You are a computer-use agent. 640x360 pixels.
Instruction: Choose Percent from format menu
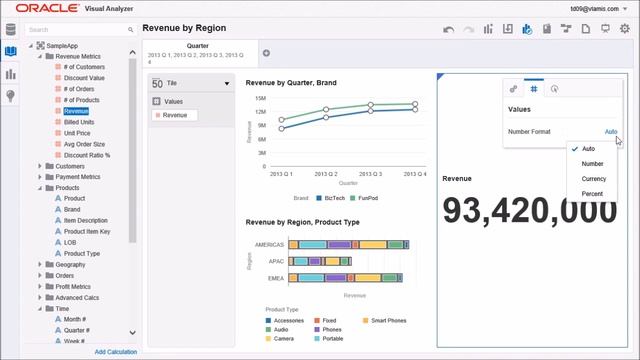click(x=592, y=194)
